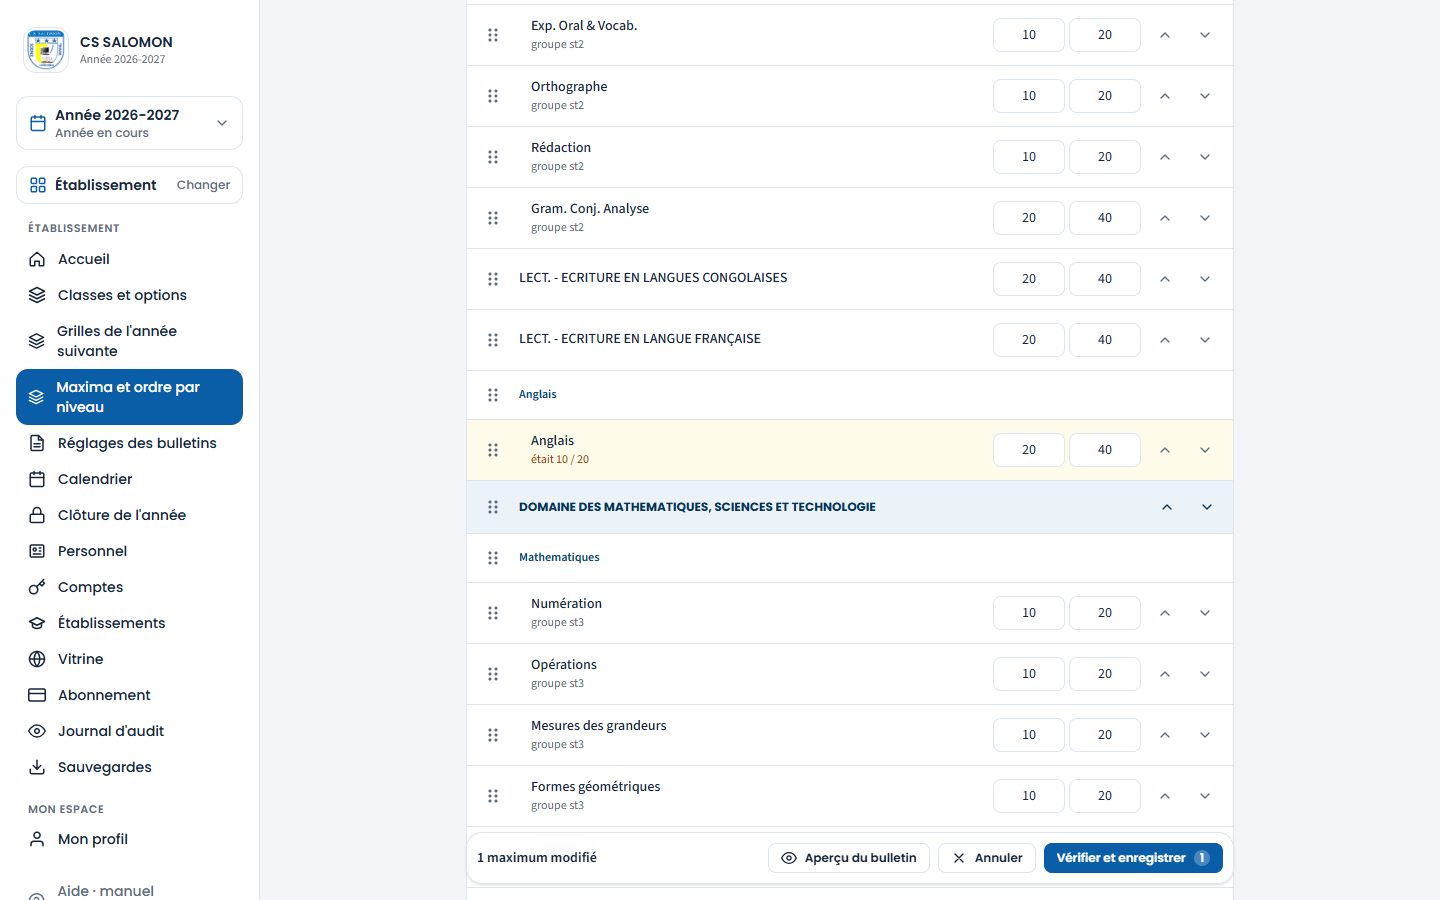Edit first max field of Formes géométriques
Image resolution: width=1440 pixels, height=900 pixels.
(1029, 796)
